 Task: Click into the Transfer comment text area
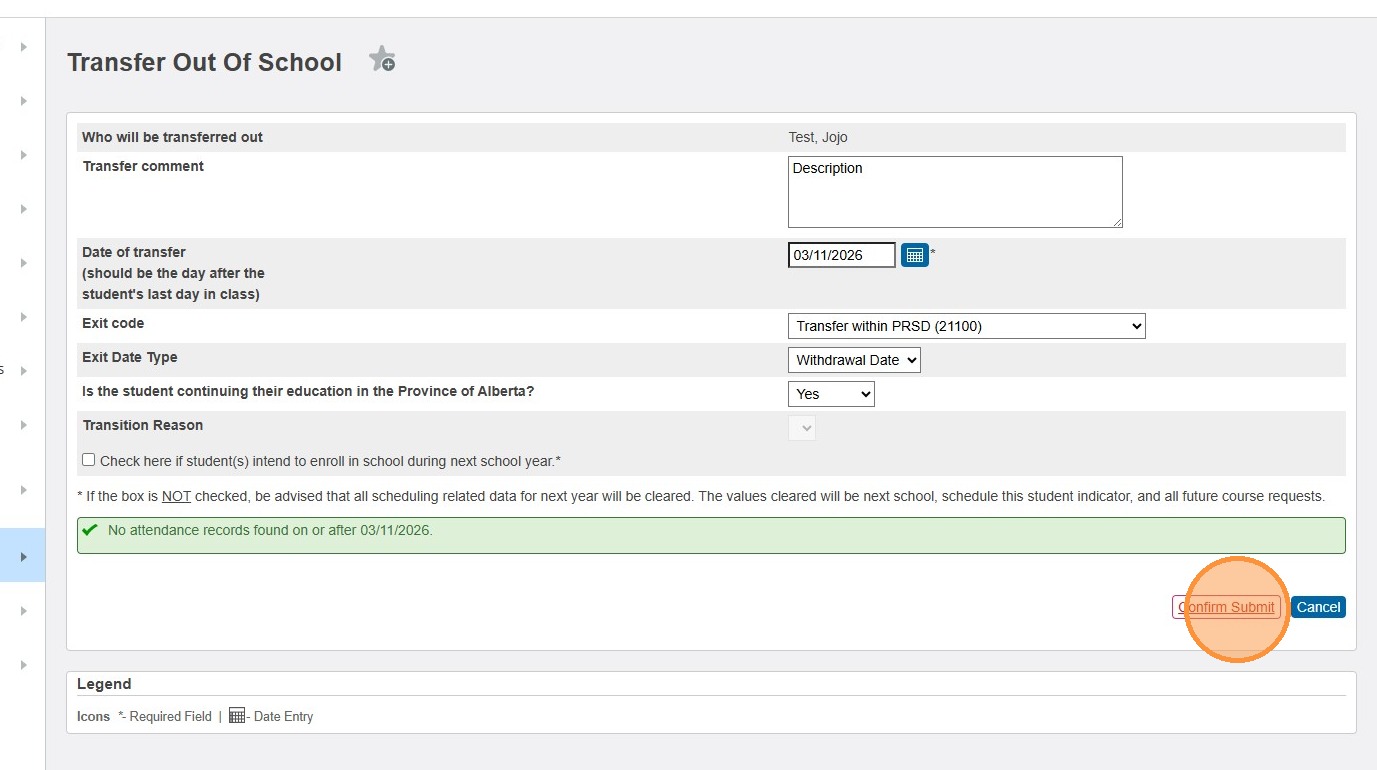point(954,191)
